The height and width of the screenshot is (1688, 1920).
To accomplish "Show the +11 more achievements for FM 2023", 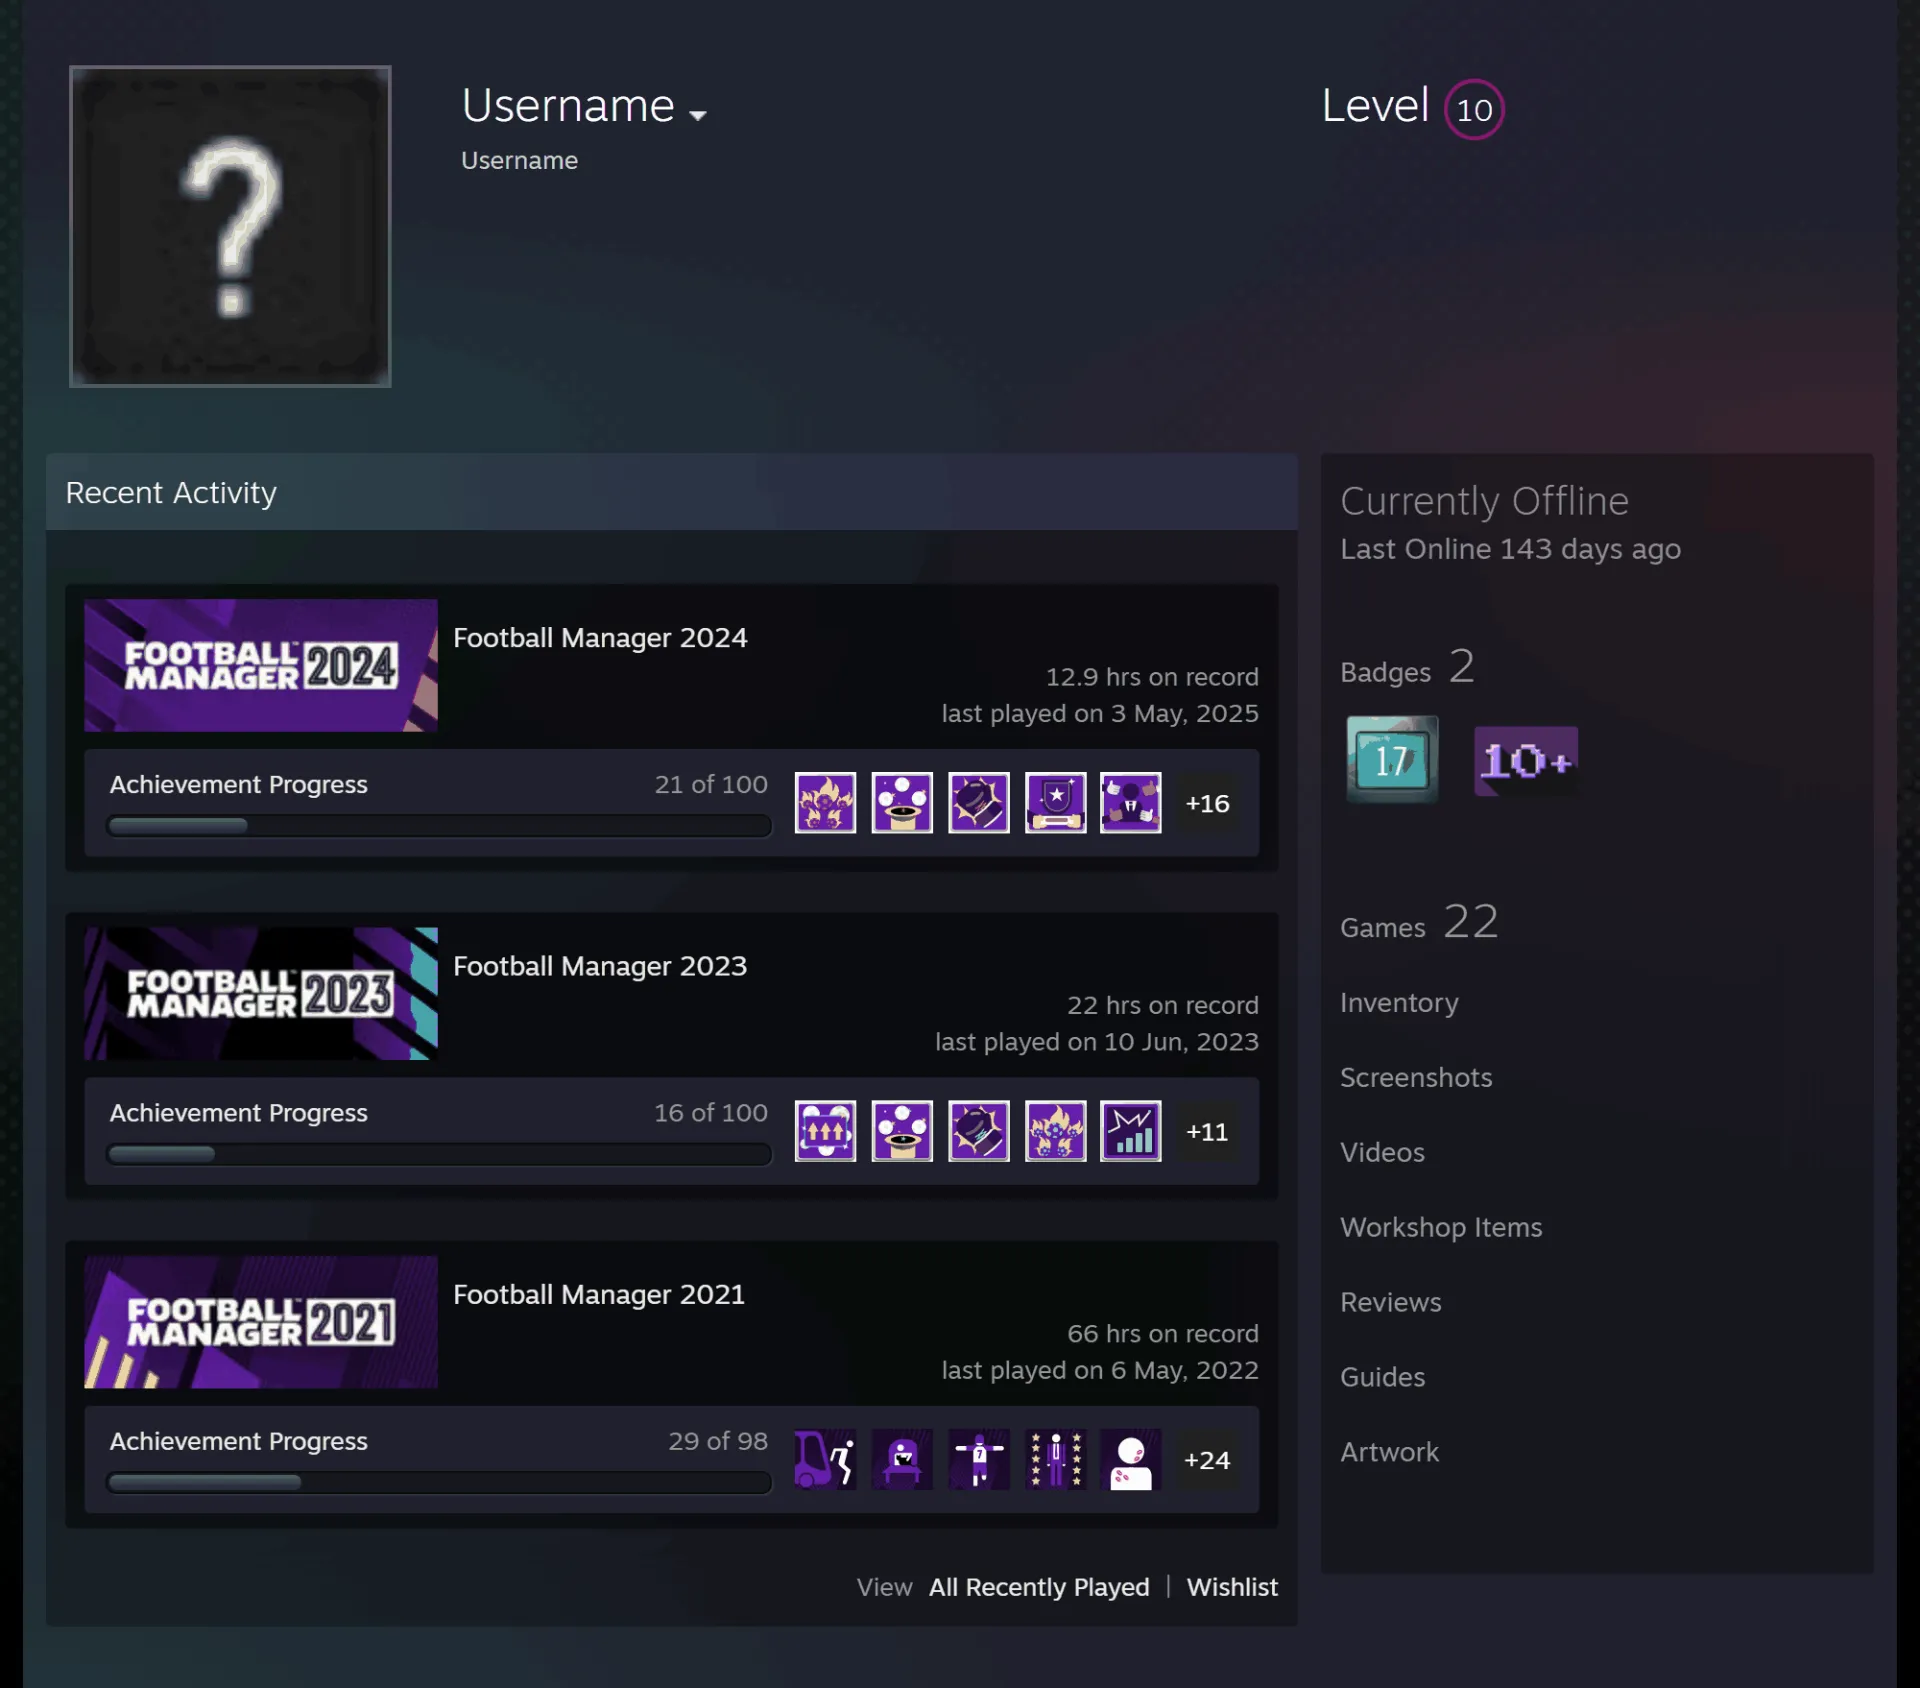I will tap(1207, 1131).
